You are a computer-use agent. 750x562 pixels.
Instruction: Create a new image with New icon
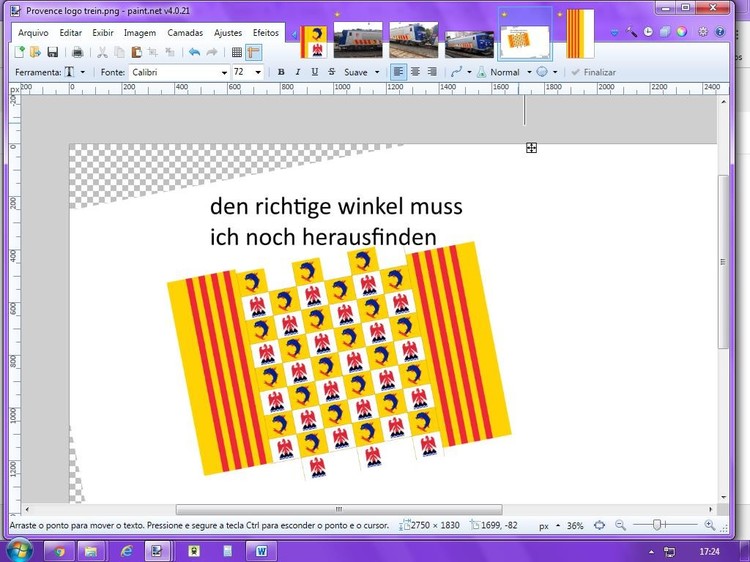19,52
